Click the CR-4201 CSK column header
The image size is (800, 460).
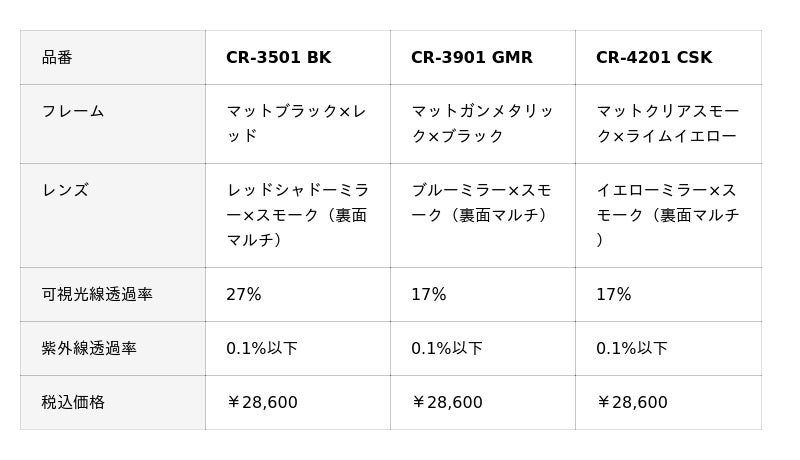click(x=654, y=58)
